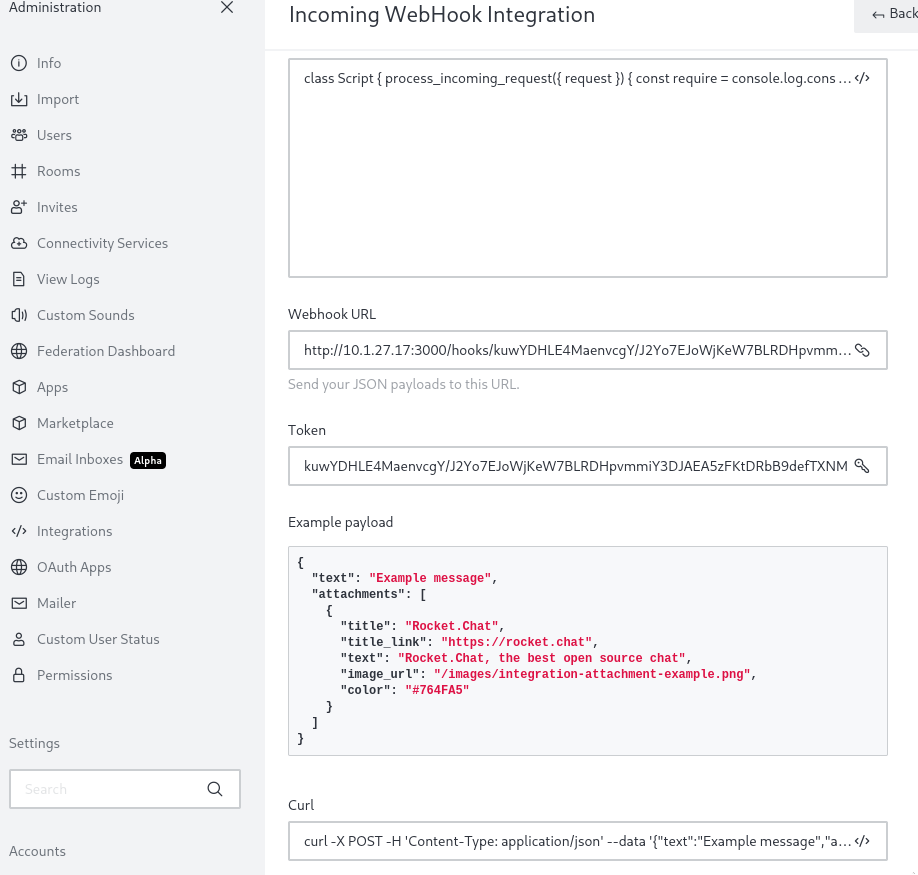This screenshot has width=918, height=875.
Task: Click the Accounts settings section
Action: 37,851
